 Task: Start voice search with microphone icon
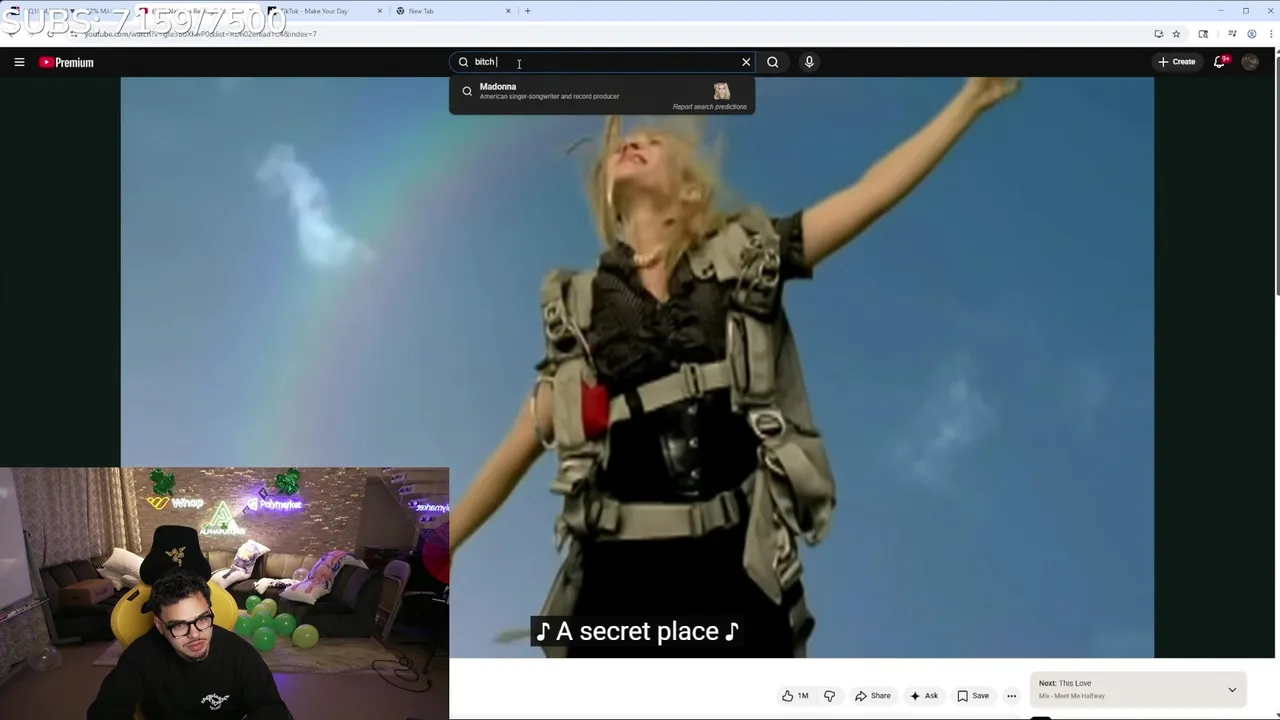click(809, 62)
